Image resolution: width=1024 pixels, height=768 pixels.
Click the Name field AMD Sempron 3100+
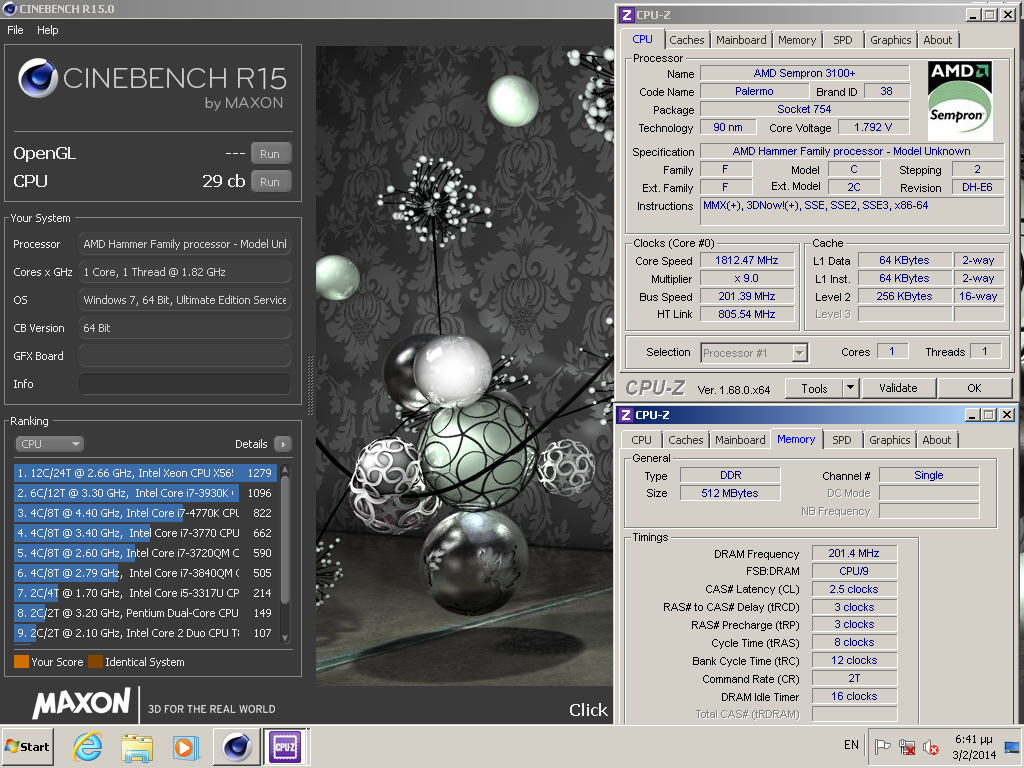(805, 73)
